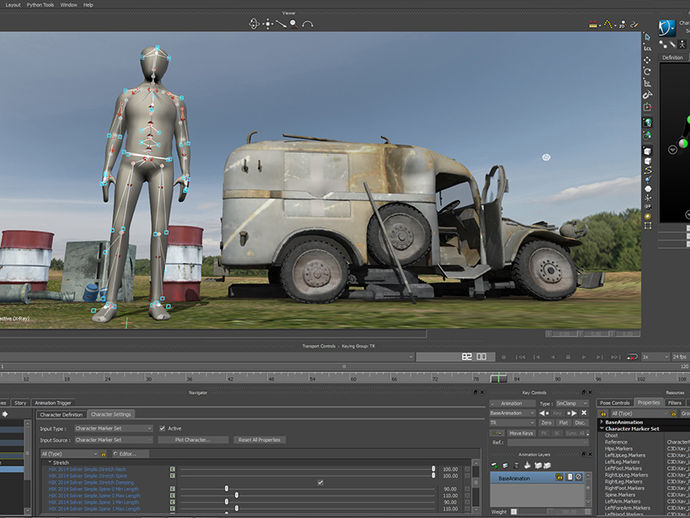Open the Python Tools menu
Viewport: 690px width, 518px height.
pyautogui.click(x=40, y=5)
